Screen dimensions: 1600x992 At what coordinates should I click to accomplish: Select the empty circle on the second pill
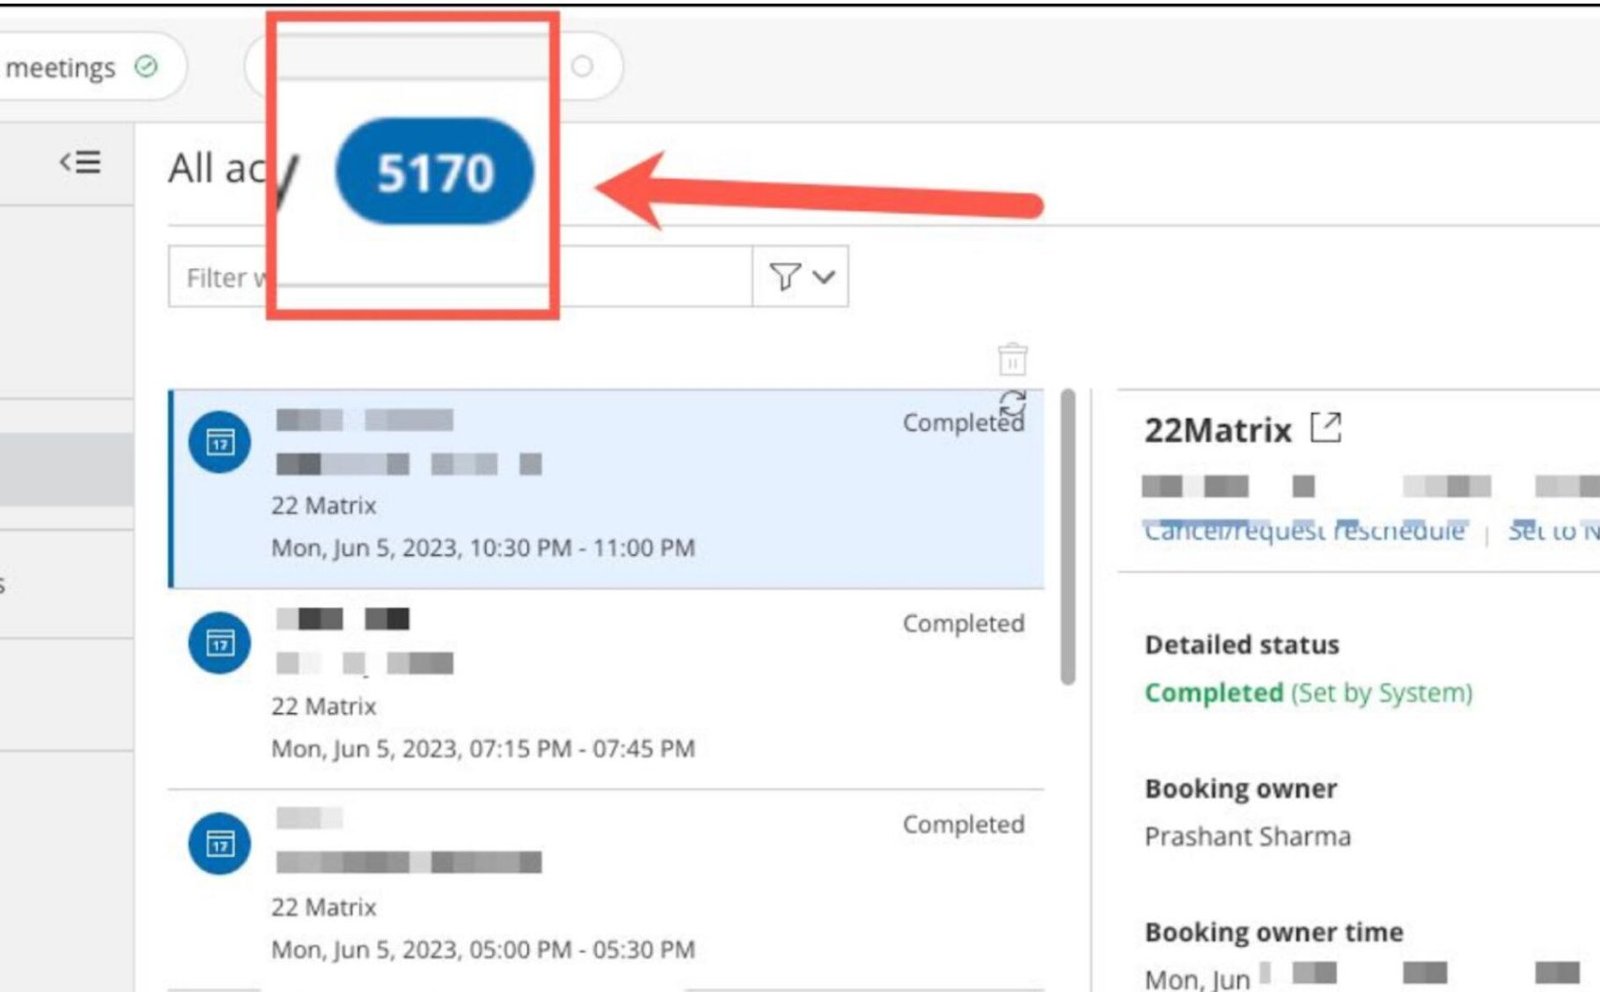[582, 66]
